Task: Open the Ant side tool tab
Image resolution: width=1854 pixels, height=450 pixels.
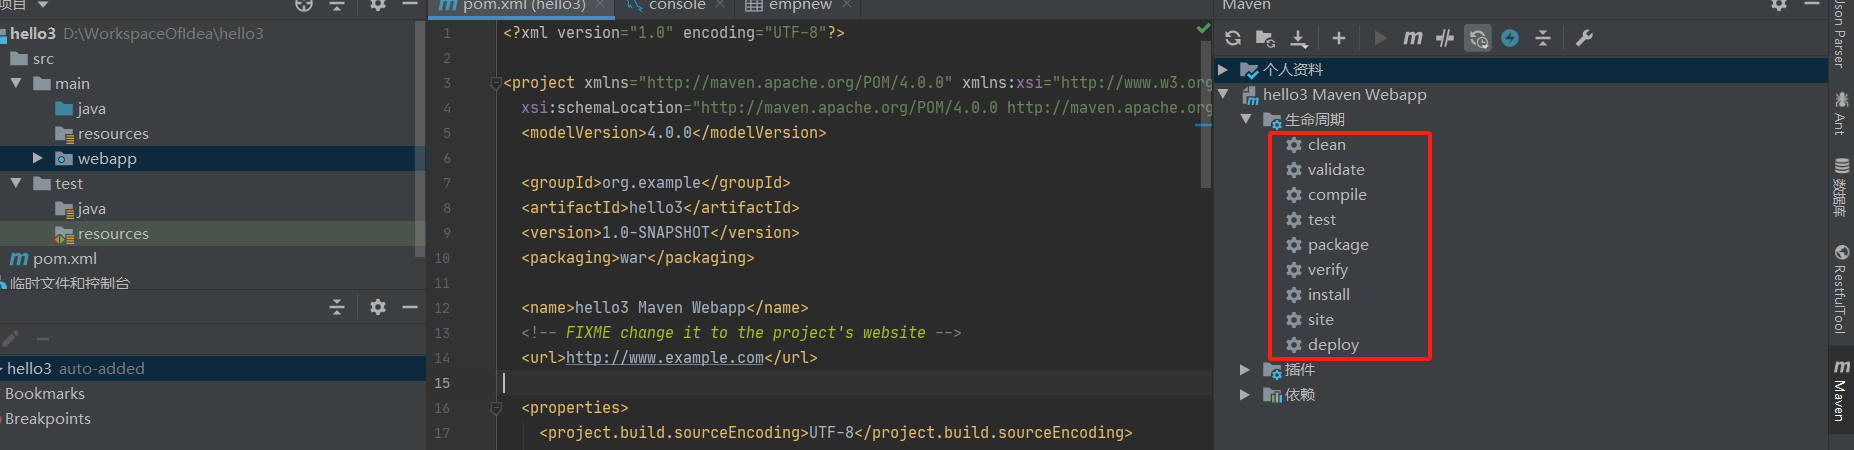Action: click(x=1840, y=112)
